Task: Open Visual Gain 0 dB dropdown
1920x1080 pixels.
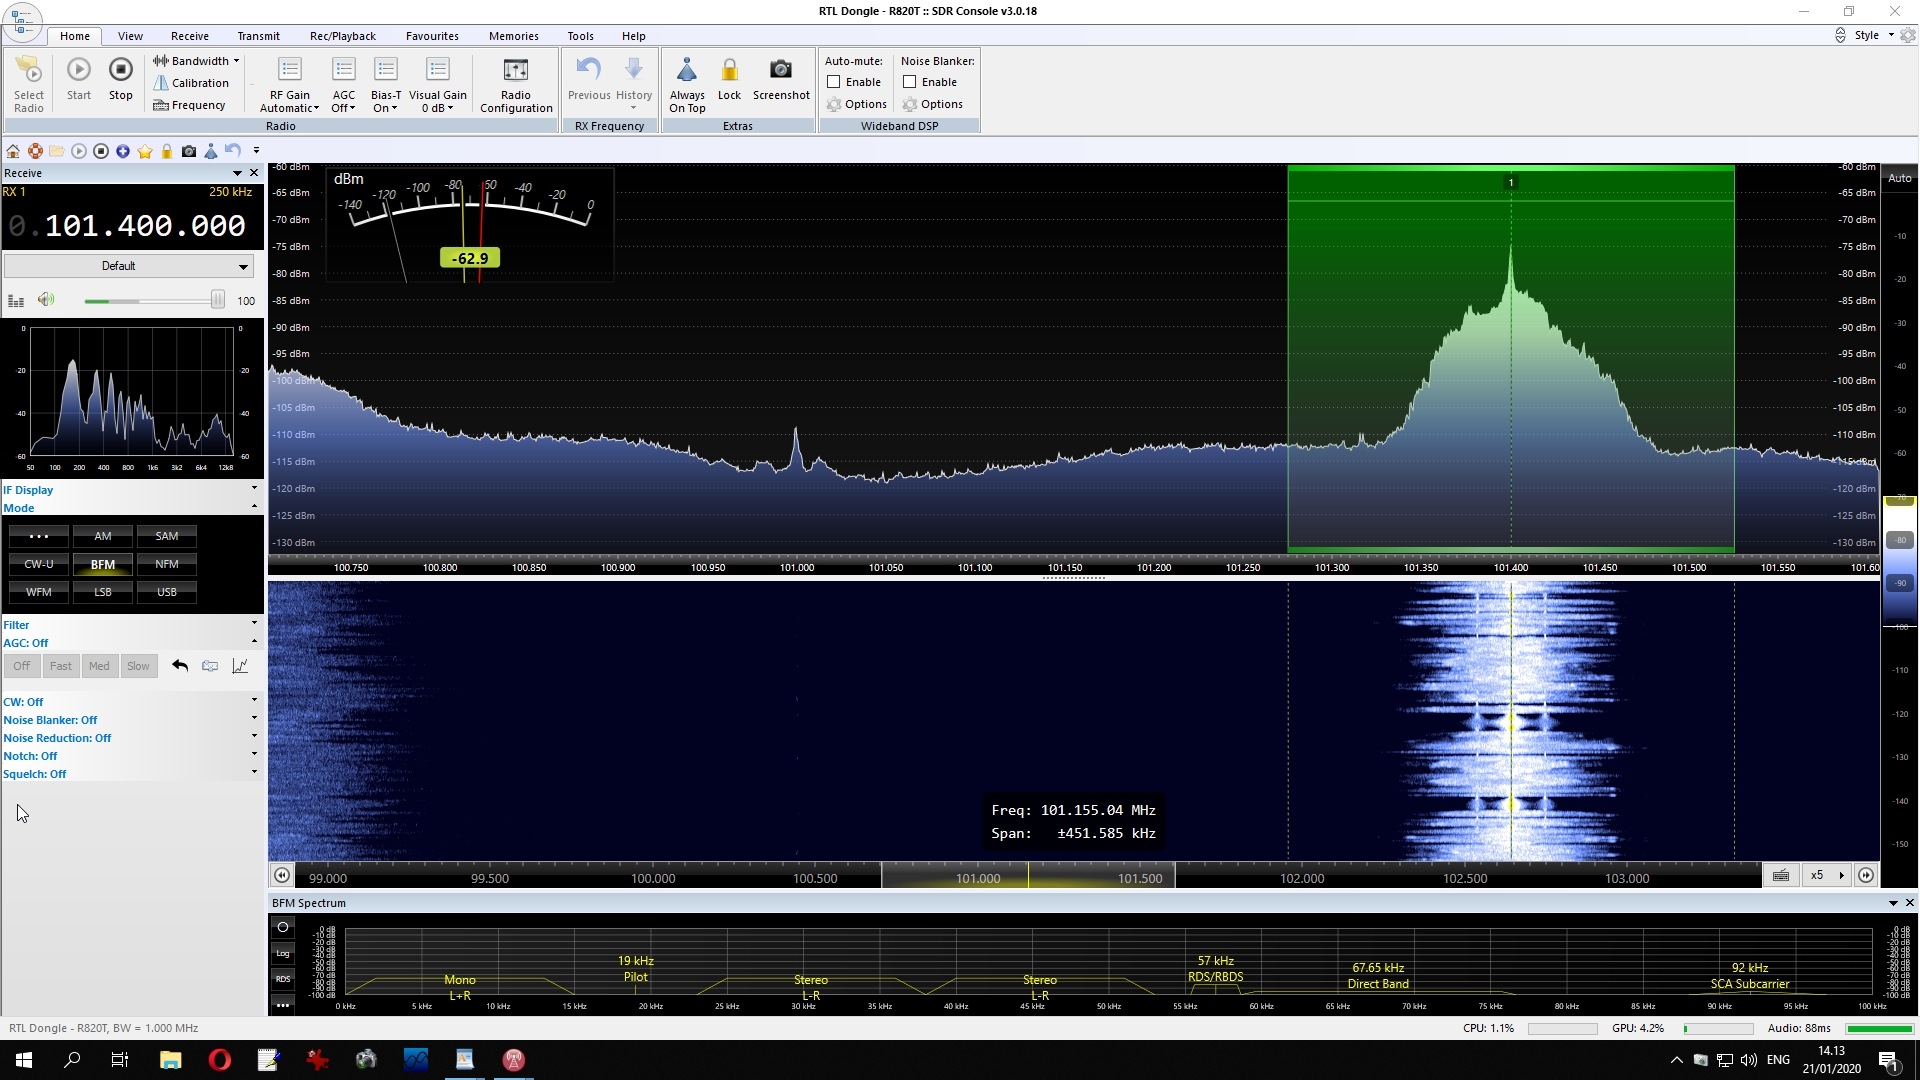Action: (x=438, y=84)
